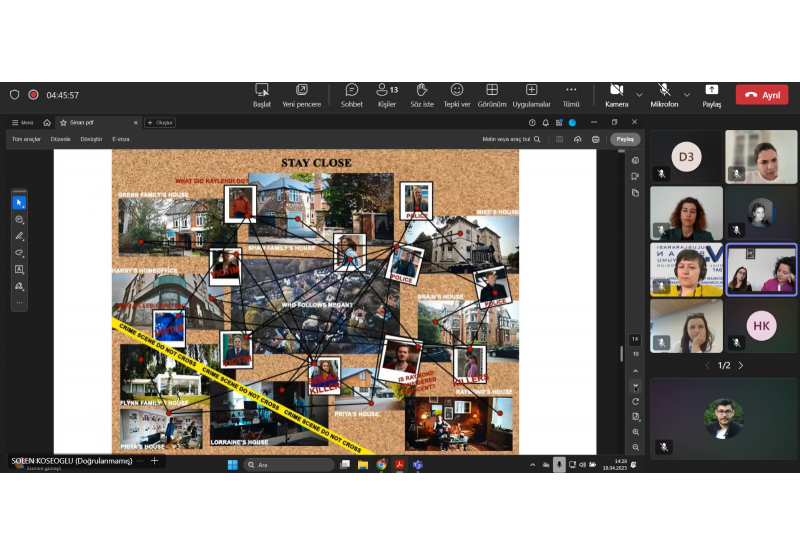
Task: Select the comment tool in left toolbar
Action: (x=19, y=219)
